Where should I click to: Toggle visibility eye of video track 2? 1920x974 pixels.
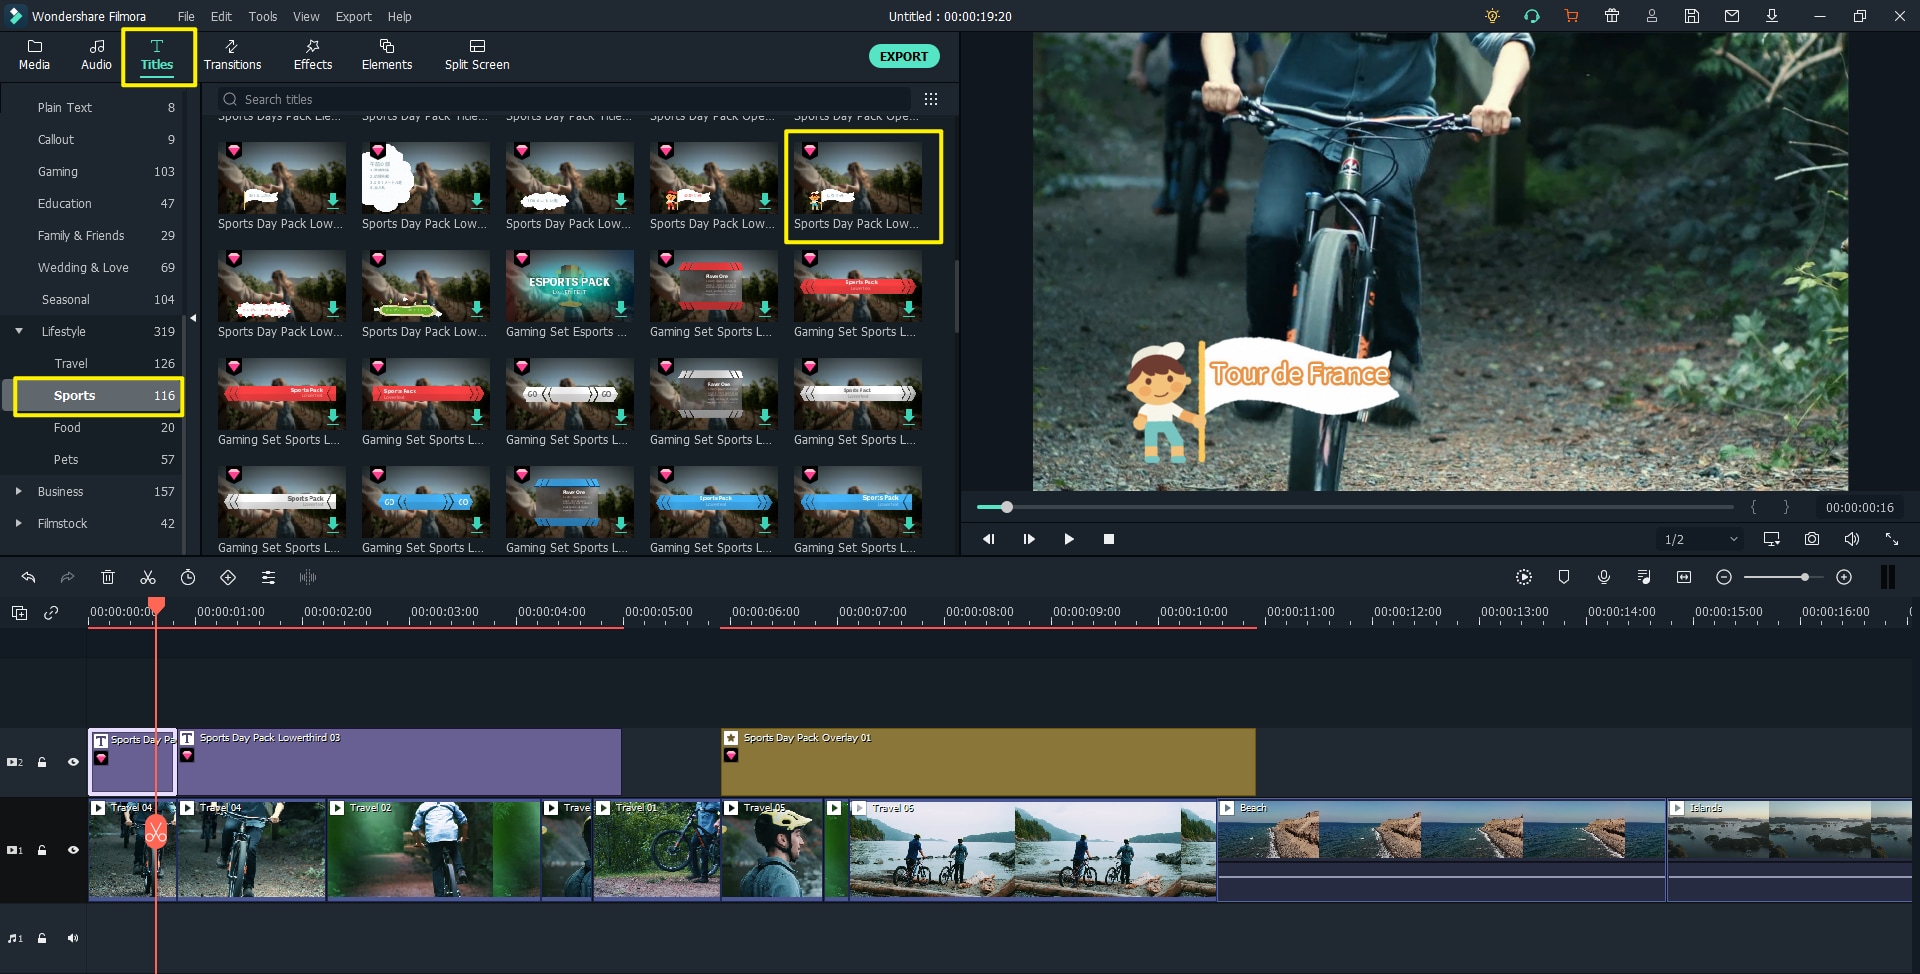pyautogui.click(x=73, y=762)
